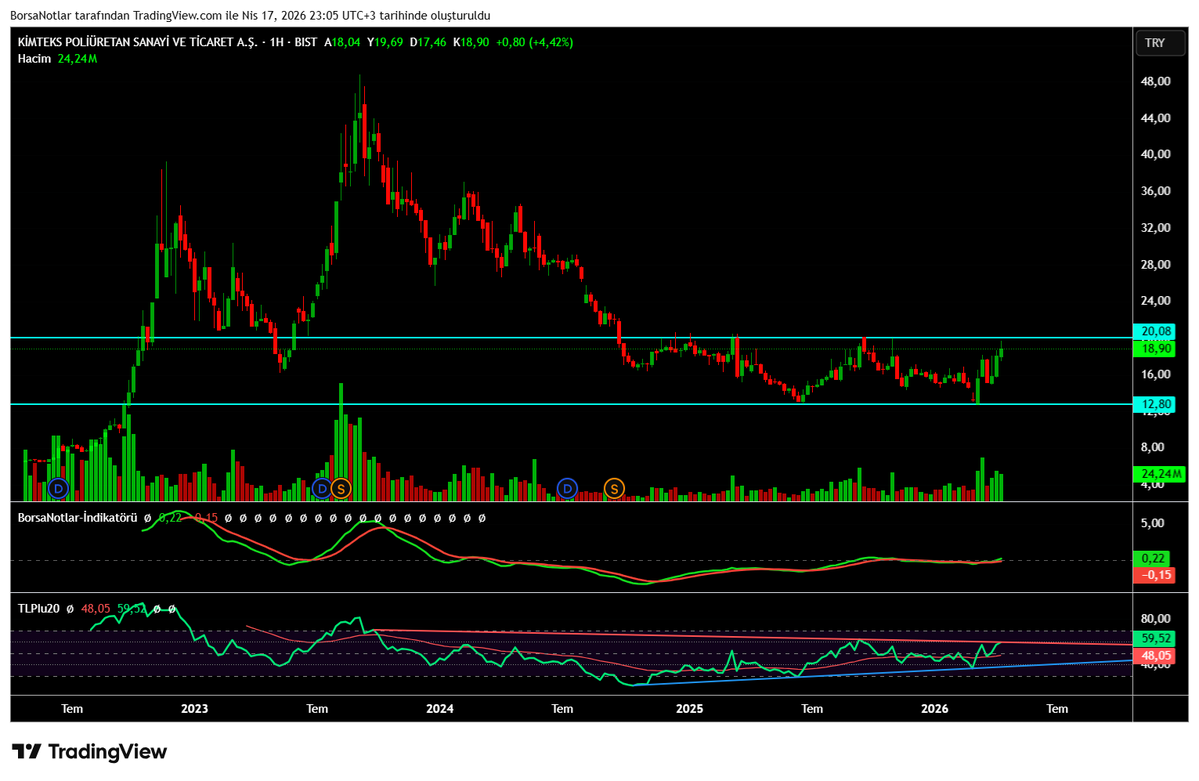Click the D marker beside the first S marker
The height and width of the screenshot is (781, 1199).
click(323, 488)
